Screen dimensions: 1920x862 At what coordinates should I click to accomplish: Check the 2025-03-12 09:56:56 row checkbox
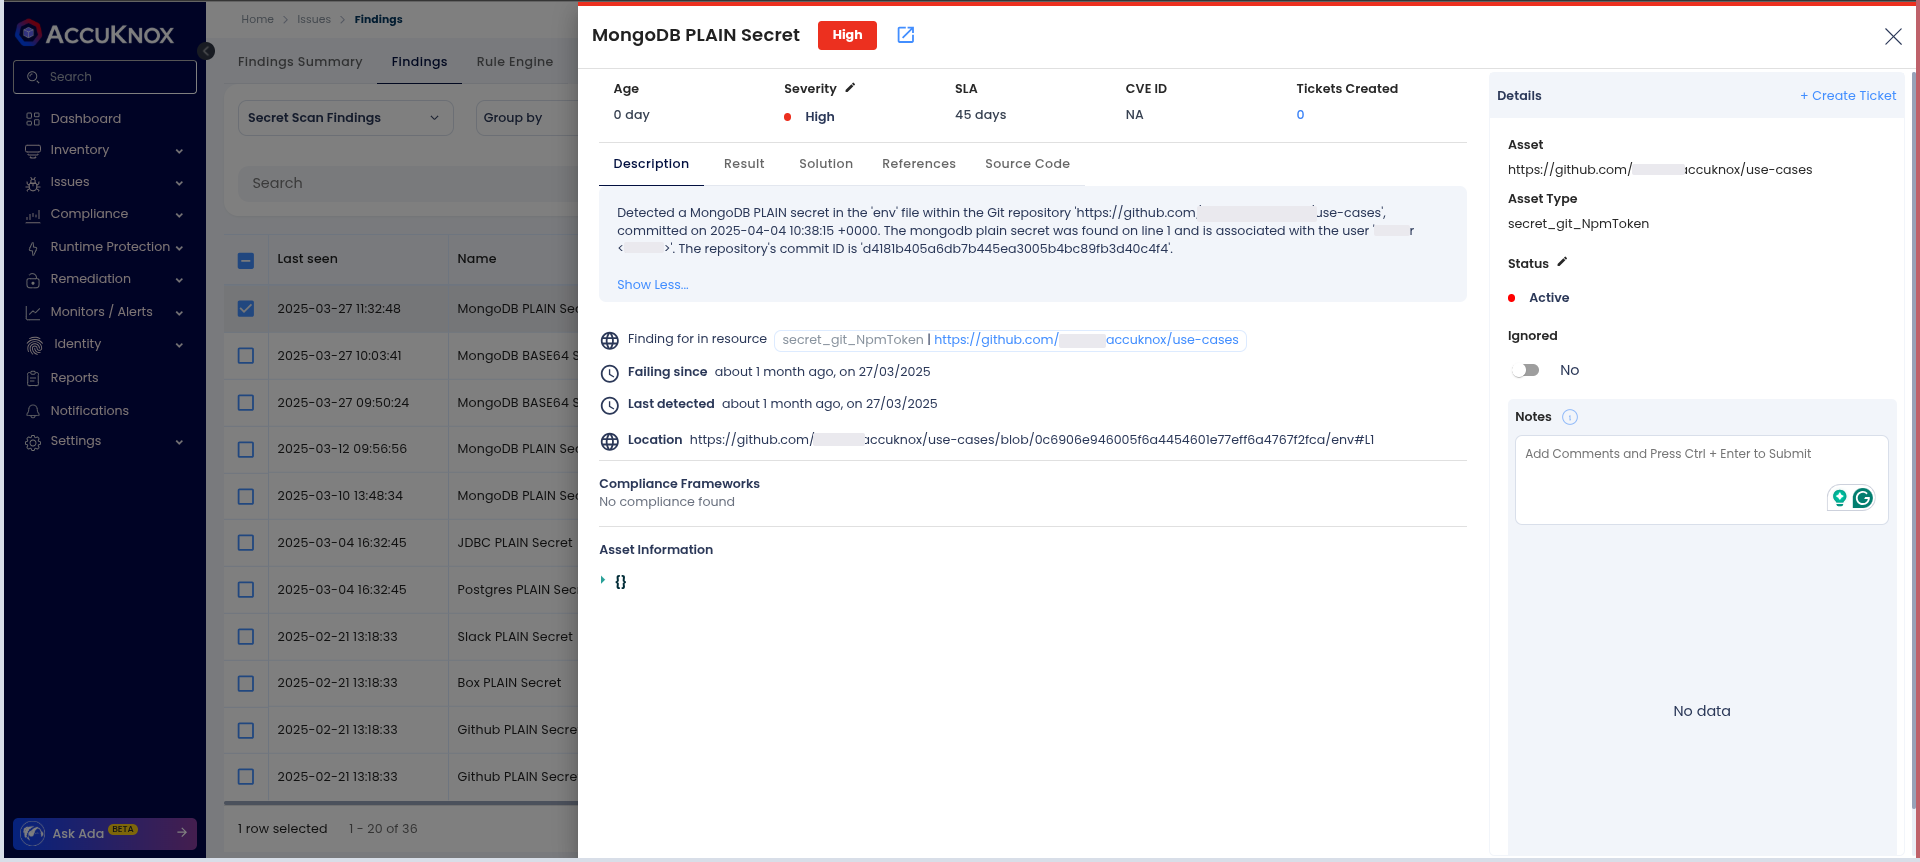pos(246,449)
